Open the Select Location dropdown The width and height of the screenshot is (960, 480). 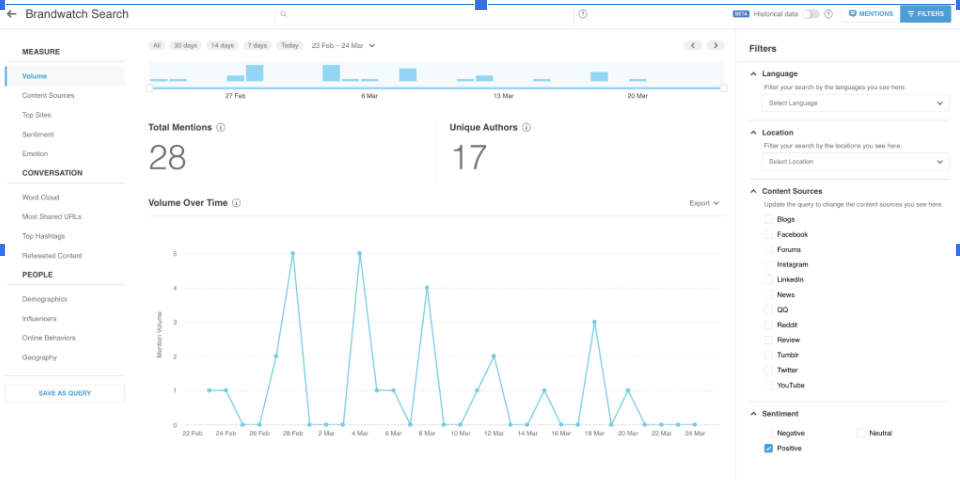click(855, 162)
